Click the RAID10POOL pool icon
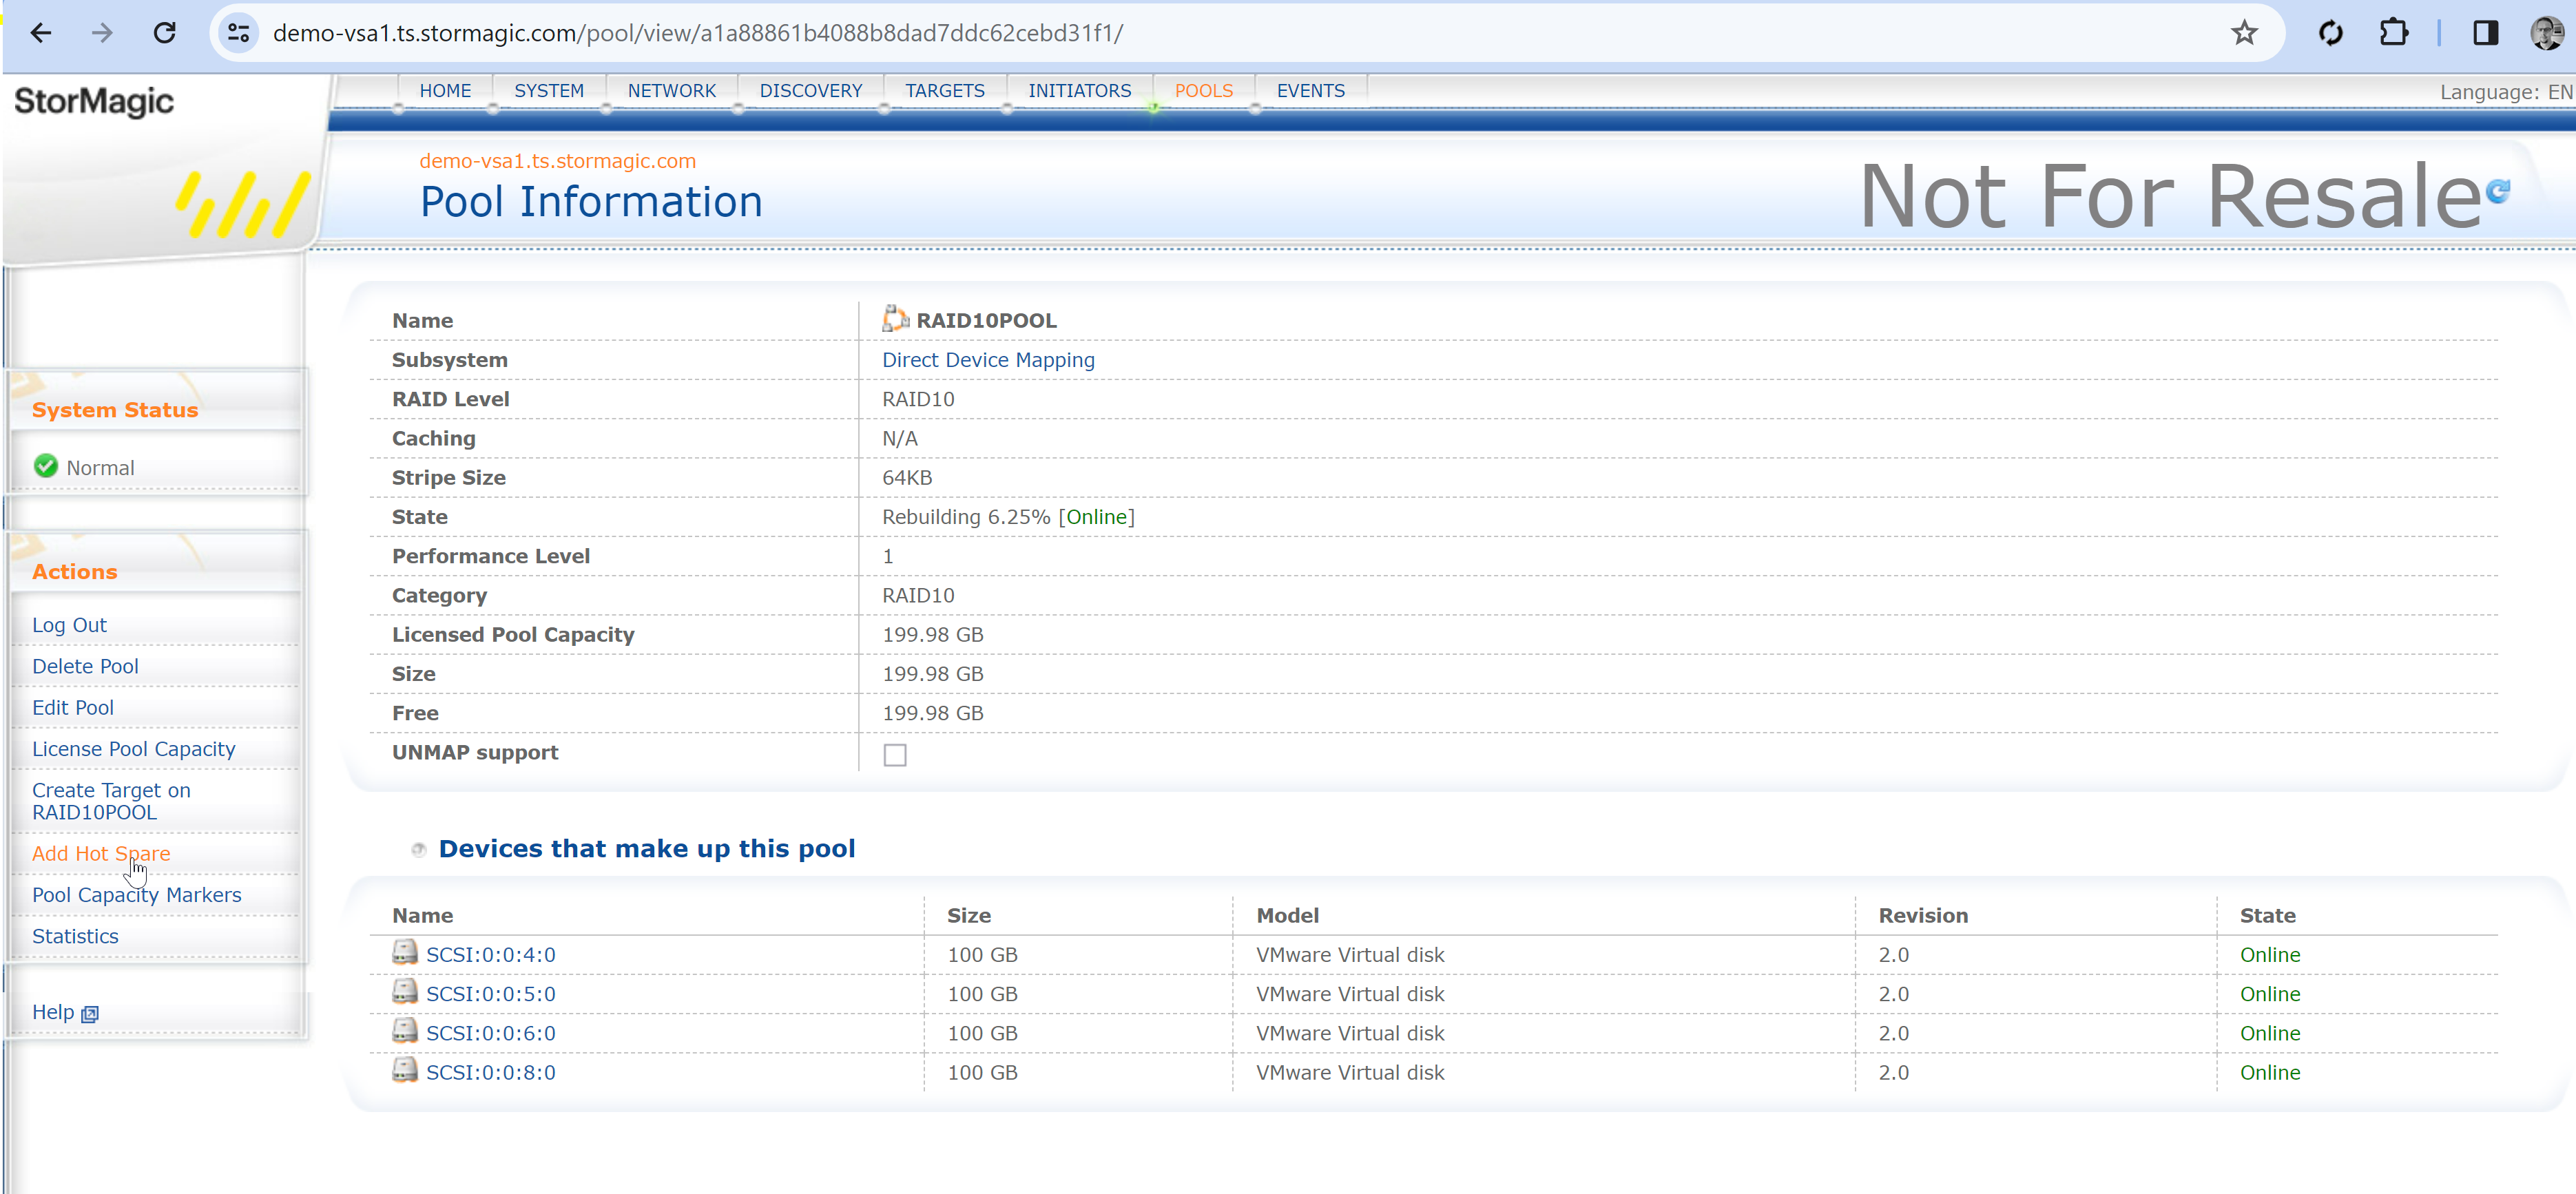The height and width of the screenshot is (1194, 2576). [895, 319]
